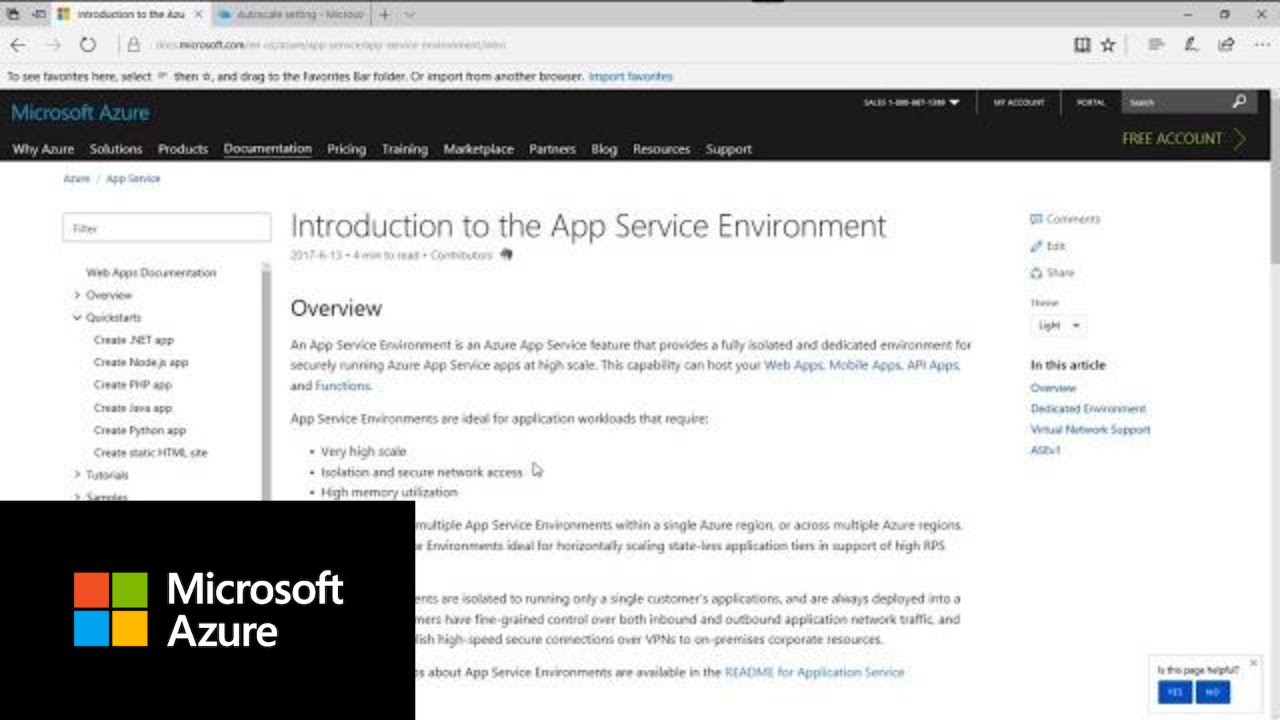The width and height of the screenshot is (1280, 720).
Task: Open the Hub lines icon in toolbar
Action: tap(1155, 45)
